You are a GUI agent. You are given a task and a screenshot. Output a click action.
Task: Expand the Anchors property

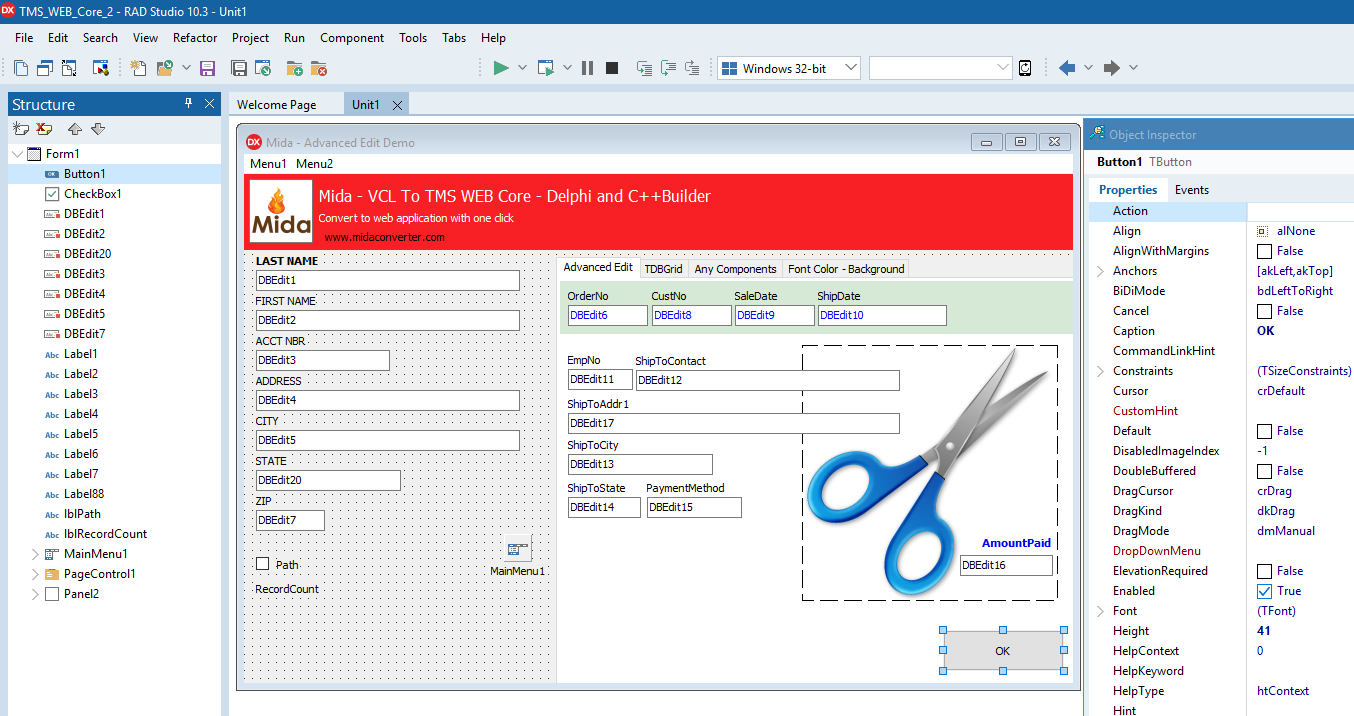point(1100,271)
